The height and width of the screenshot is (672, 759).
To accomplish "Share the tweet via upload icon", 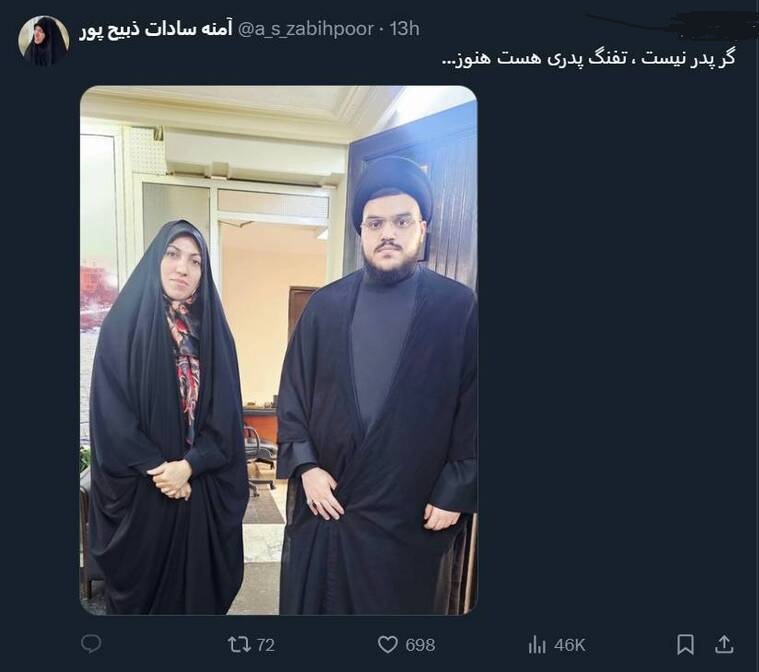I will pos(724,644).
